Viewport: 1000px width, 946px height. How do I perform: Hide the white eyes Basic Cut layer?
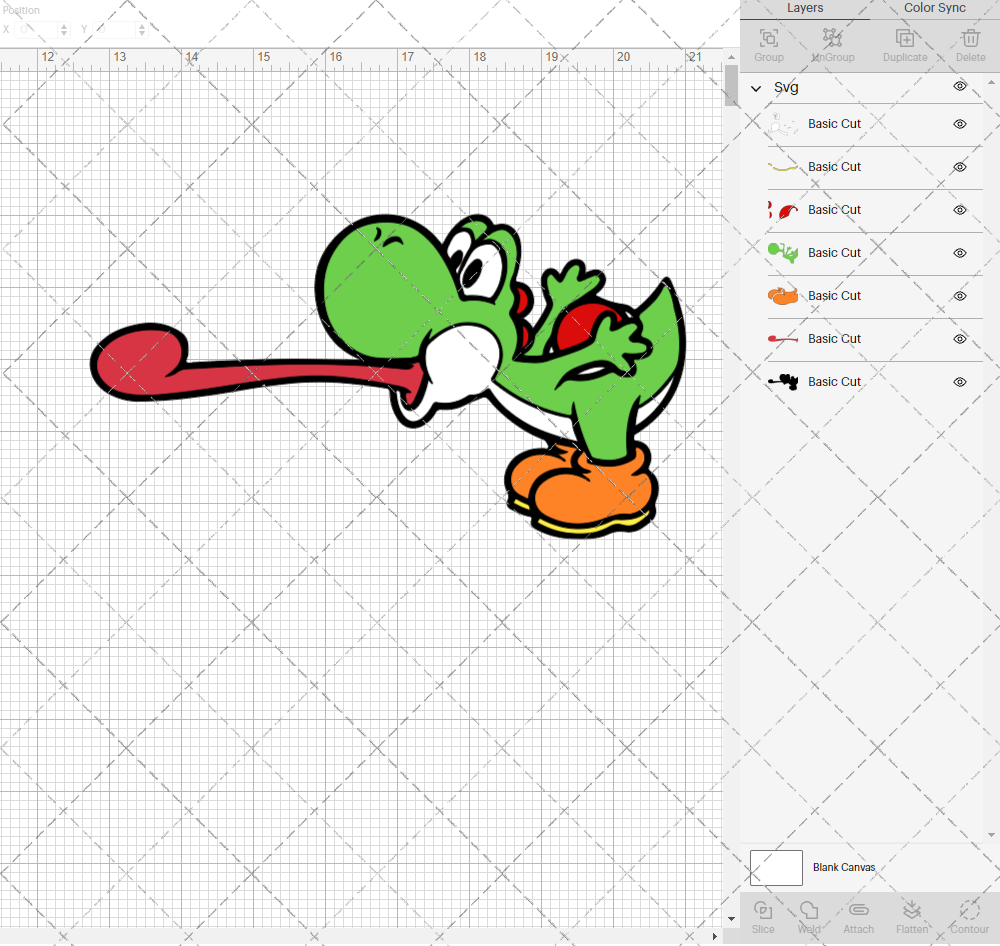tap(960, 124)
